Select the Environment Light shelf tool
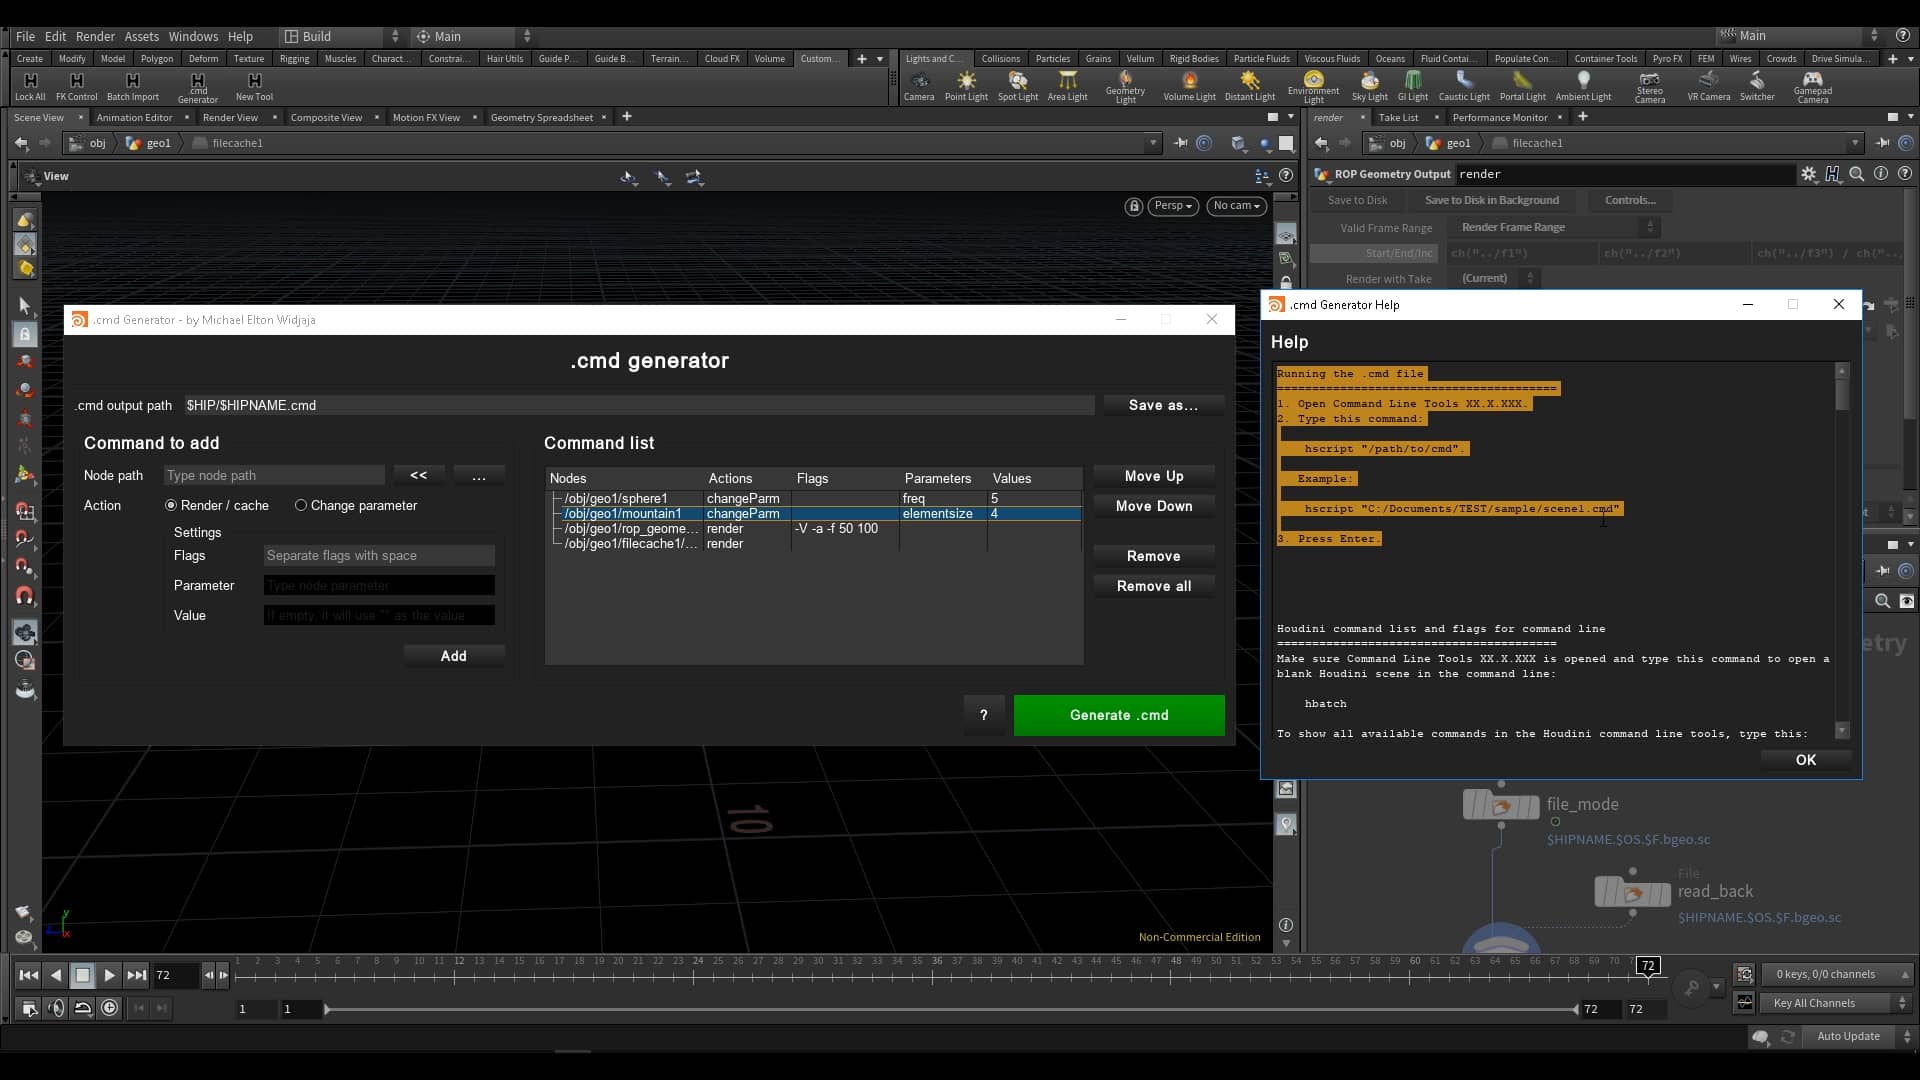 (1314, 86)
